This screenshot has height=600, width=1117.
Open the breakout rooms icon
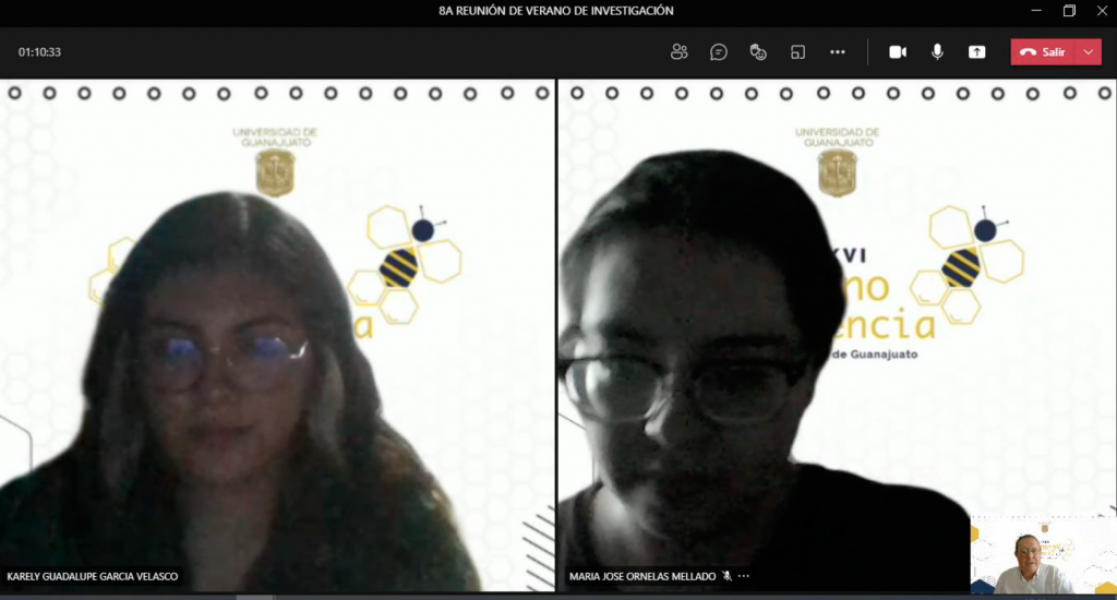pos(798,52)
